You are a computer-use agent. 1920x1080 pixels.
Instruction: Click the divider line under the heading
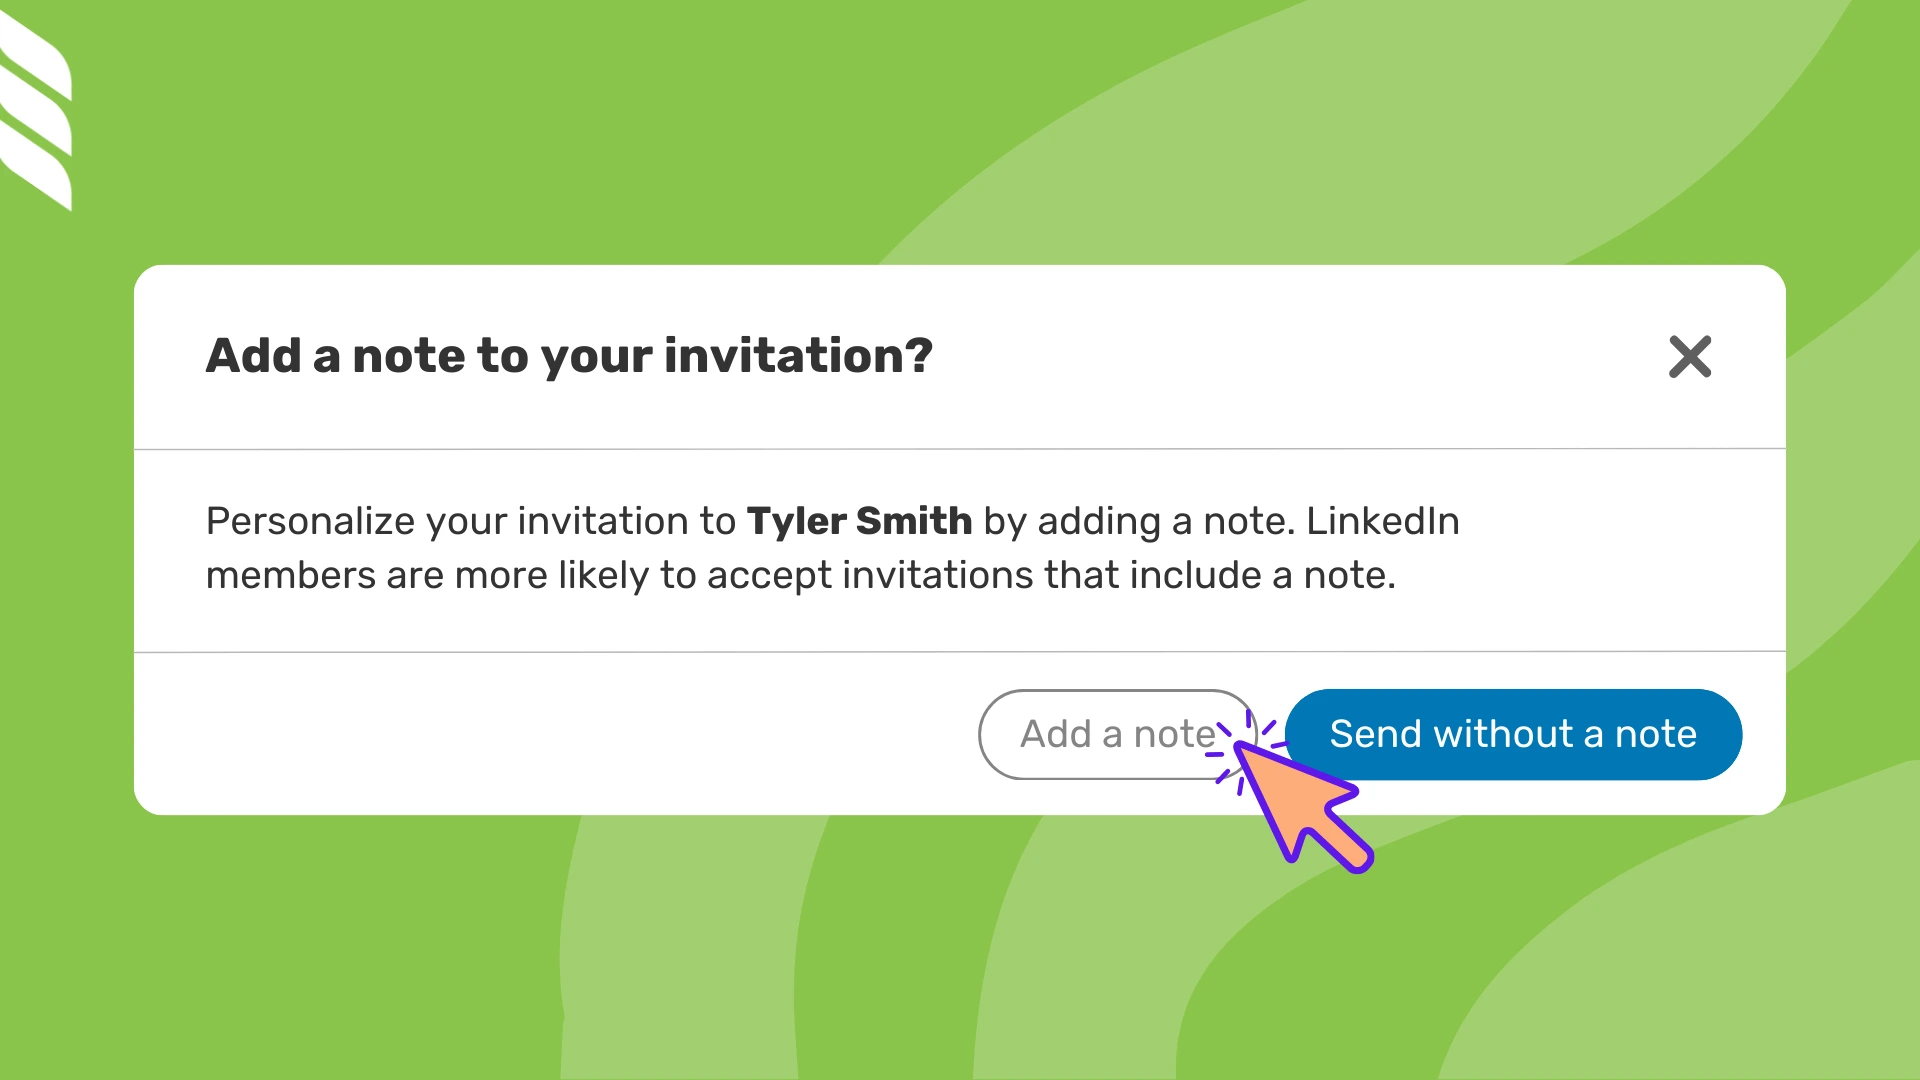(x=960, y=449)
